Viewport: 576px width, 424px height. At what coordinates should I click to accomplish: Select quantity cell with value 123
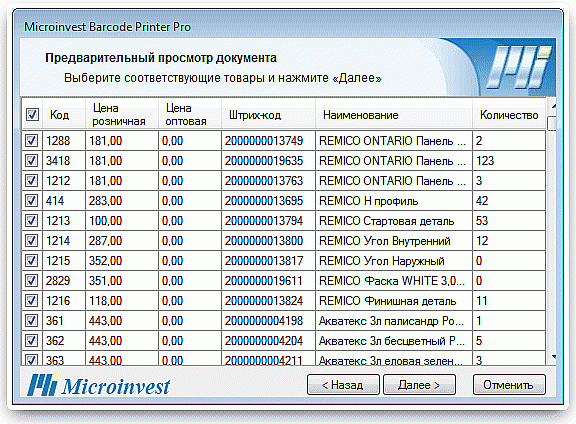point(509,160)
